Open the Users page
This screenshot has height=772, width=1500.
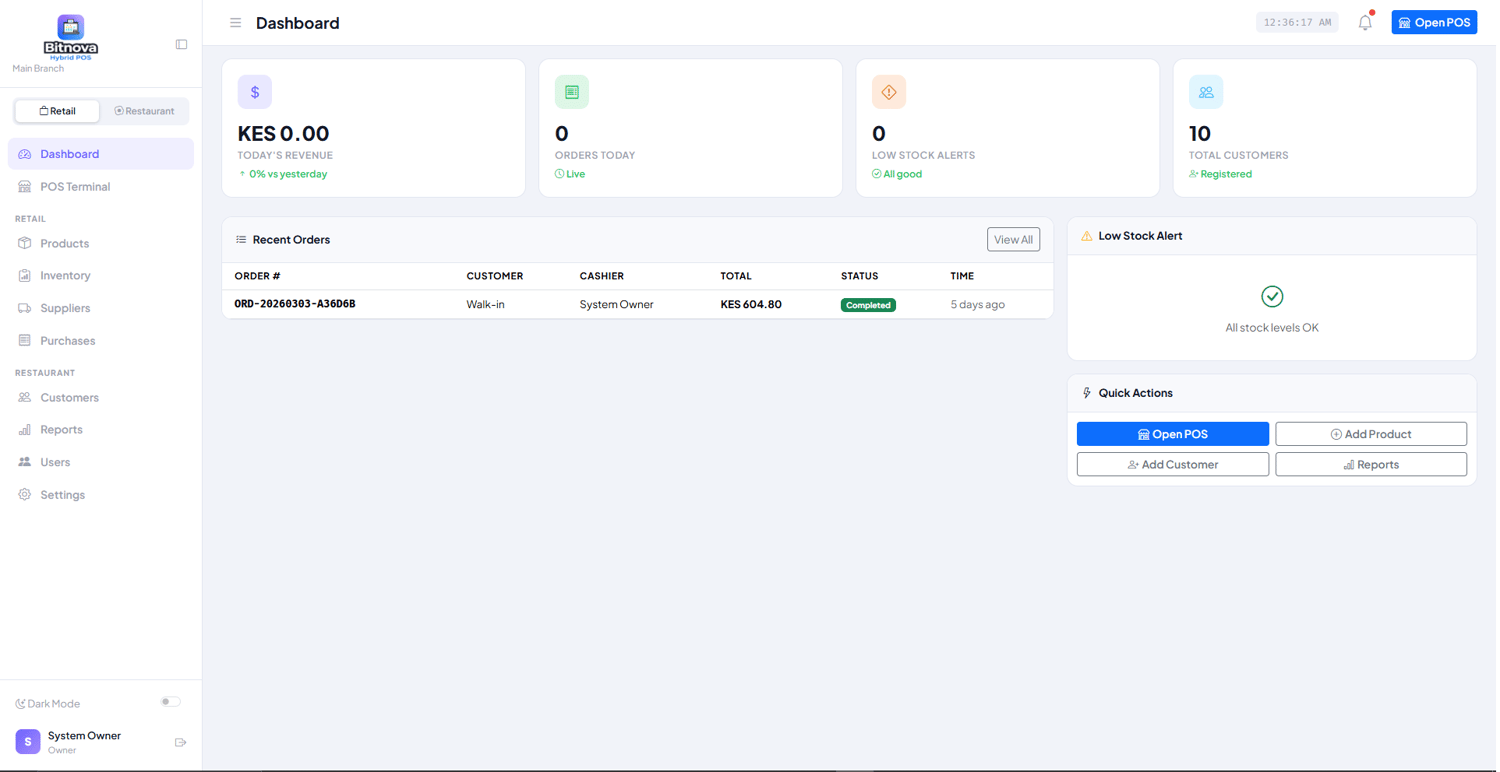click(x=101, y=462)
